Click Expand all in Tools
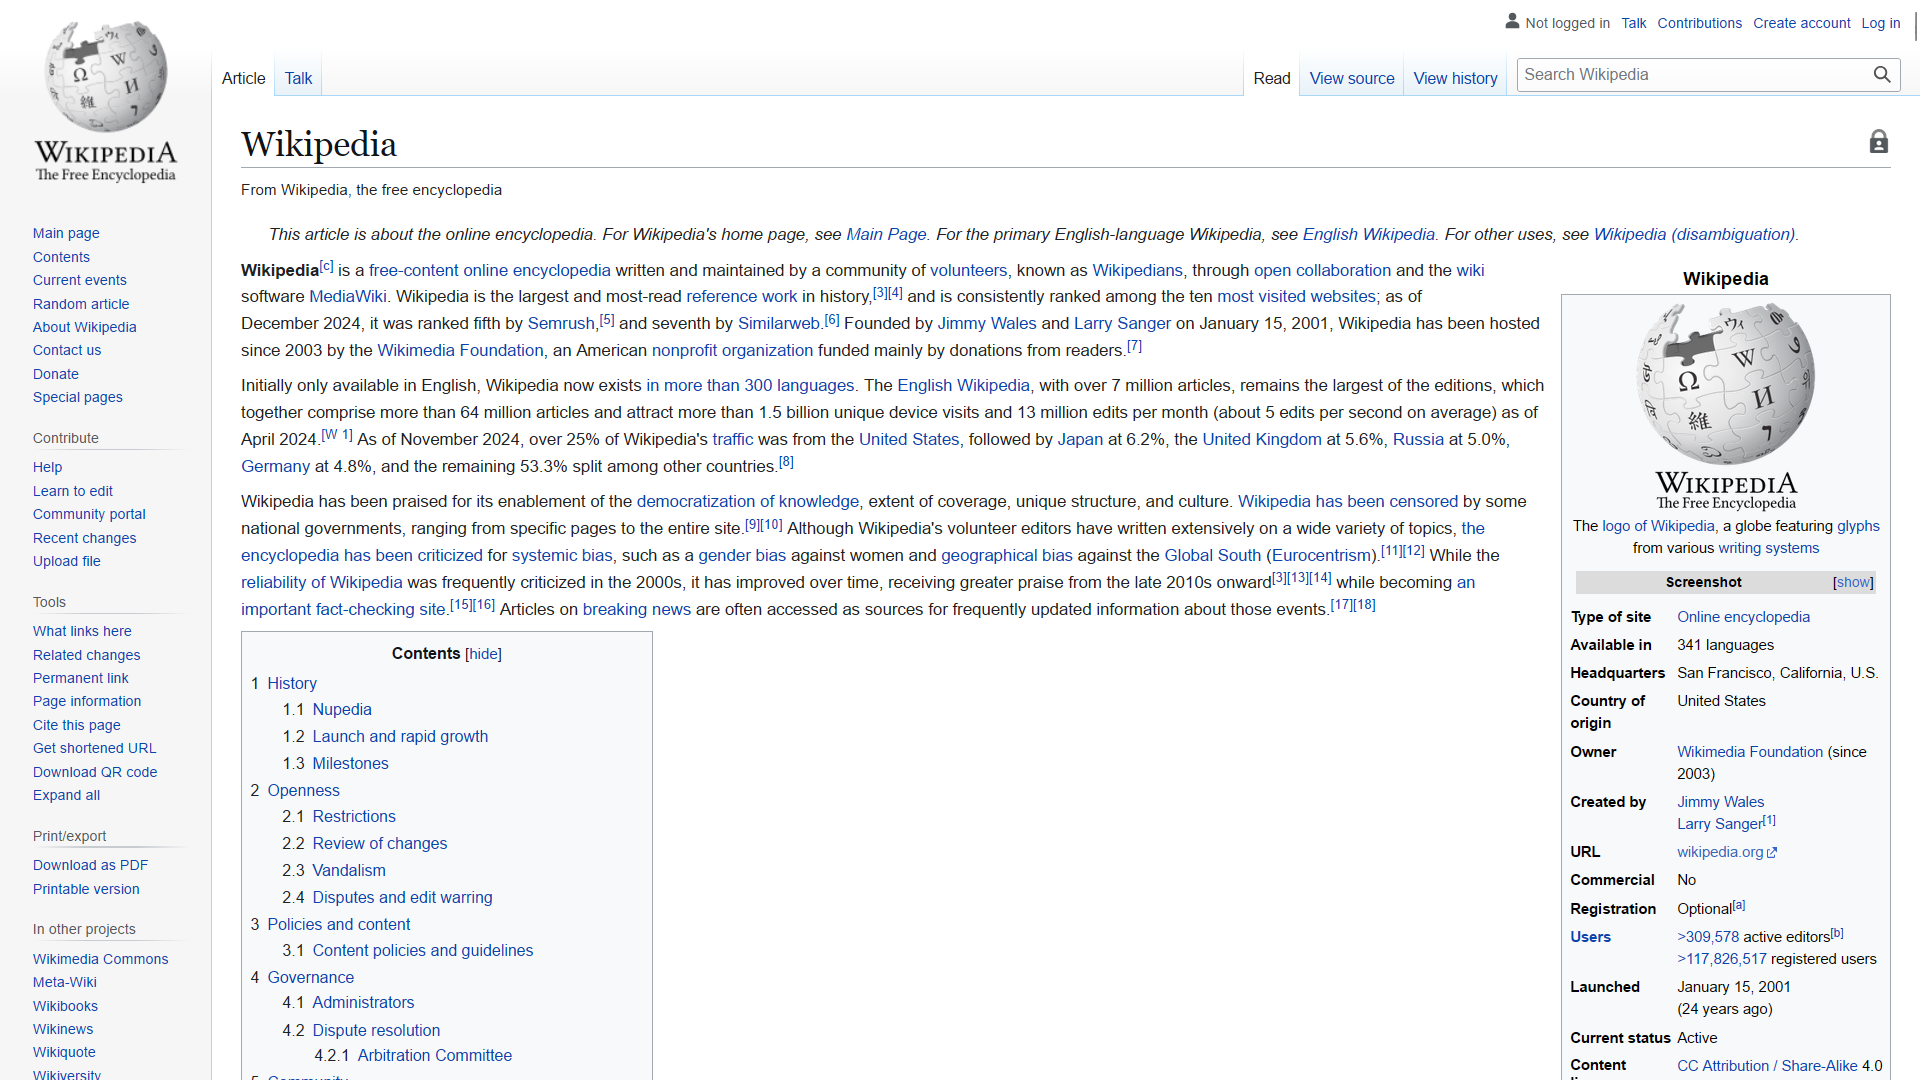The width and height of the screenshot is (1920, 1080). [x=66, y=795]
